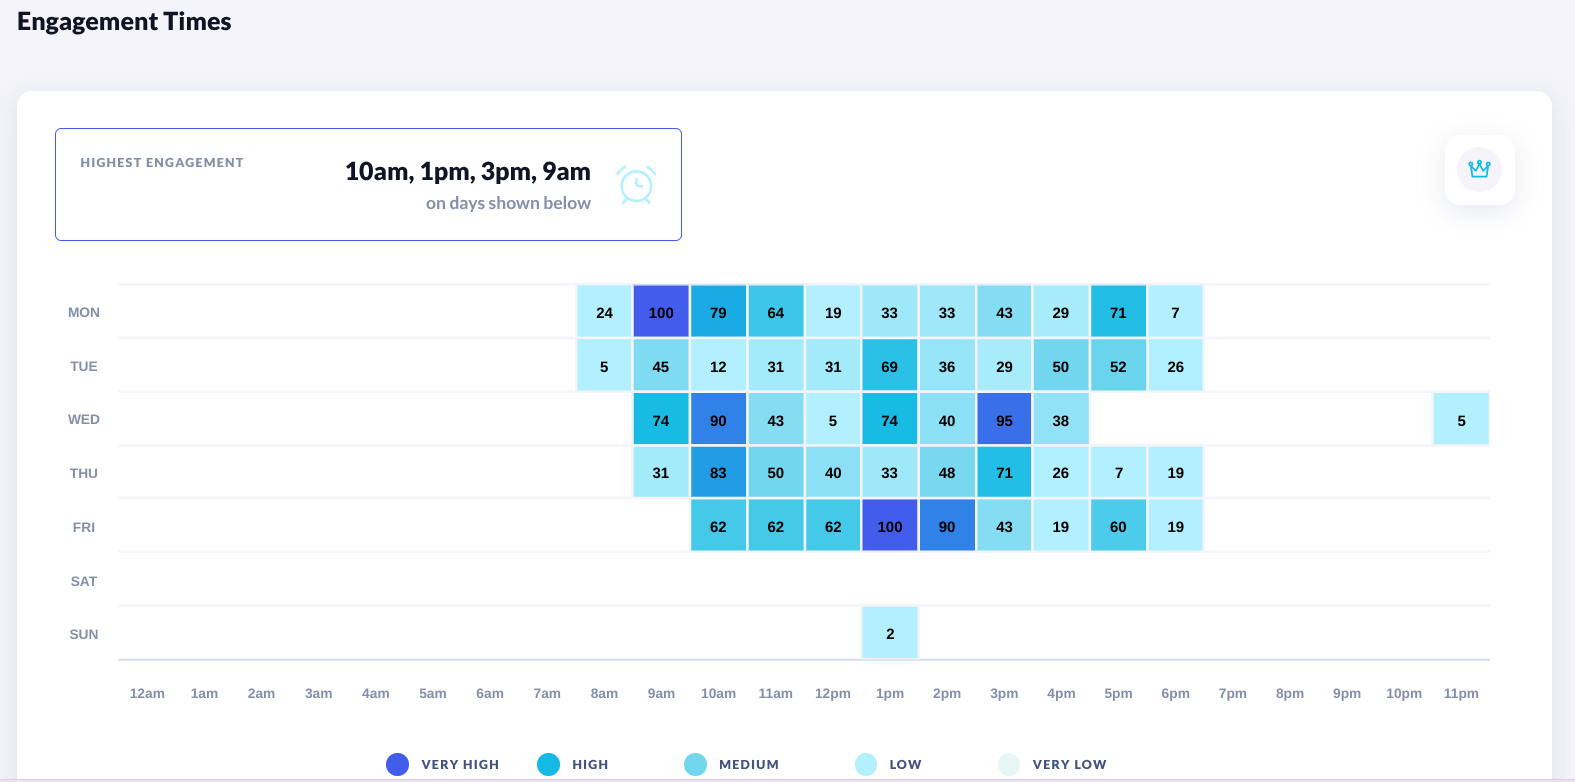
Task: Select Sunday 1pm cell showing 2
Action: click(889, 633)
